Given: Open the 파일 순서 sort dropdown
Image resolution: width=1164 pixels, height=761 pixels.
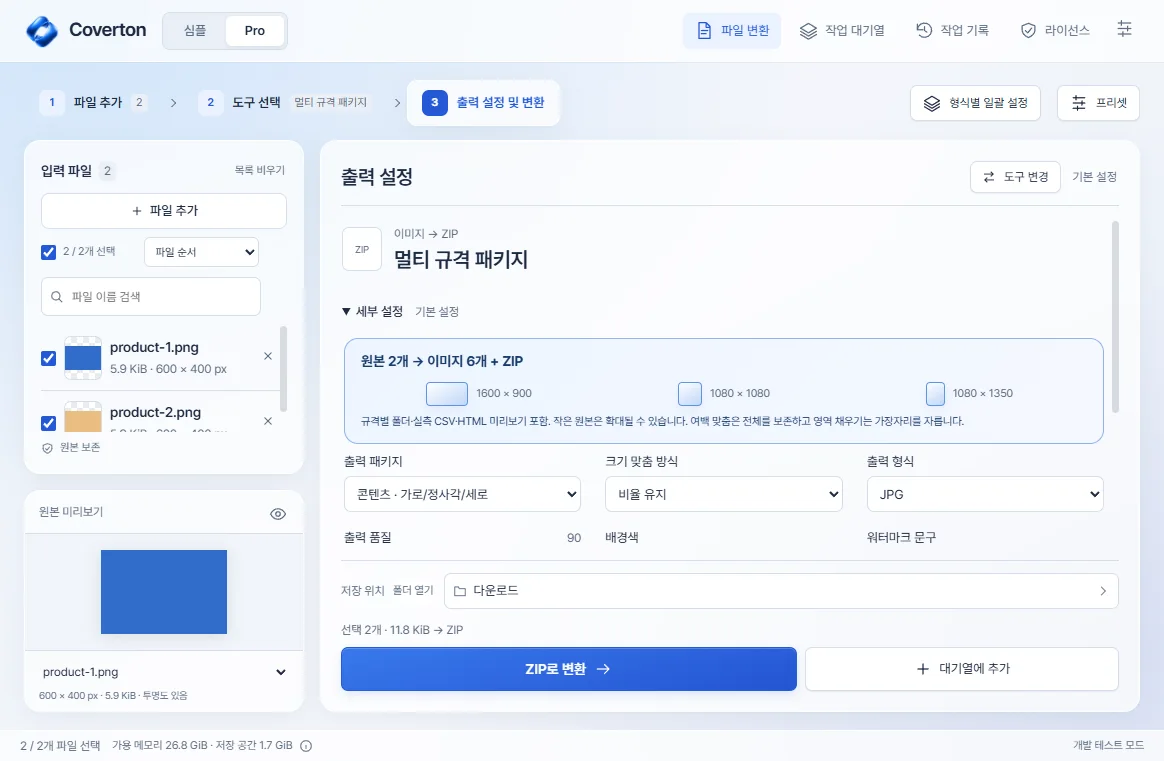Looking at the screenshot, I should 201,252.
